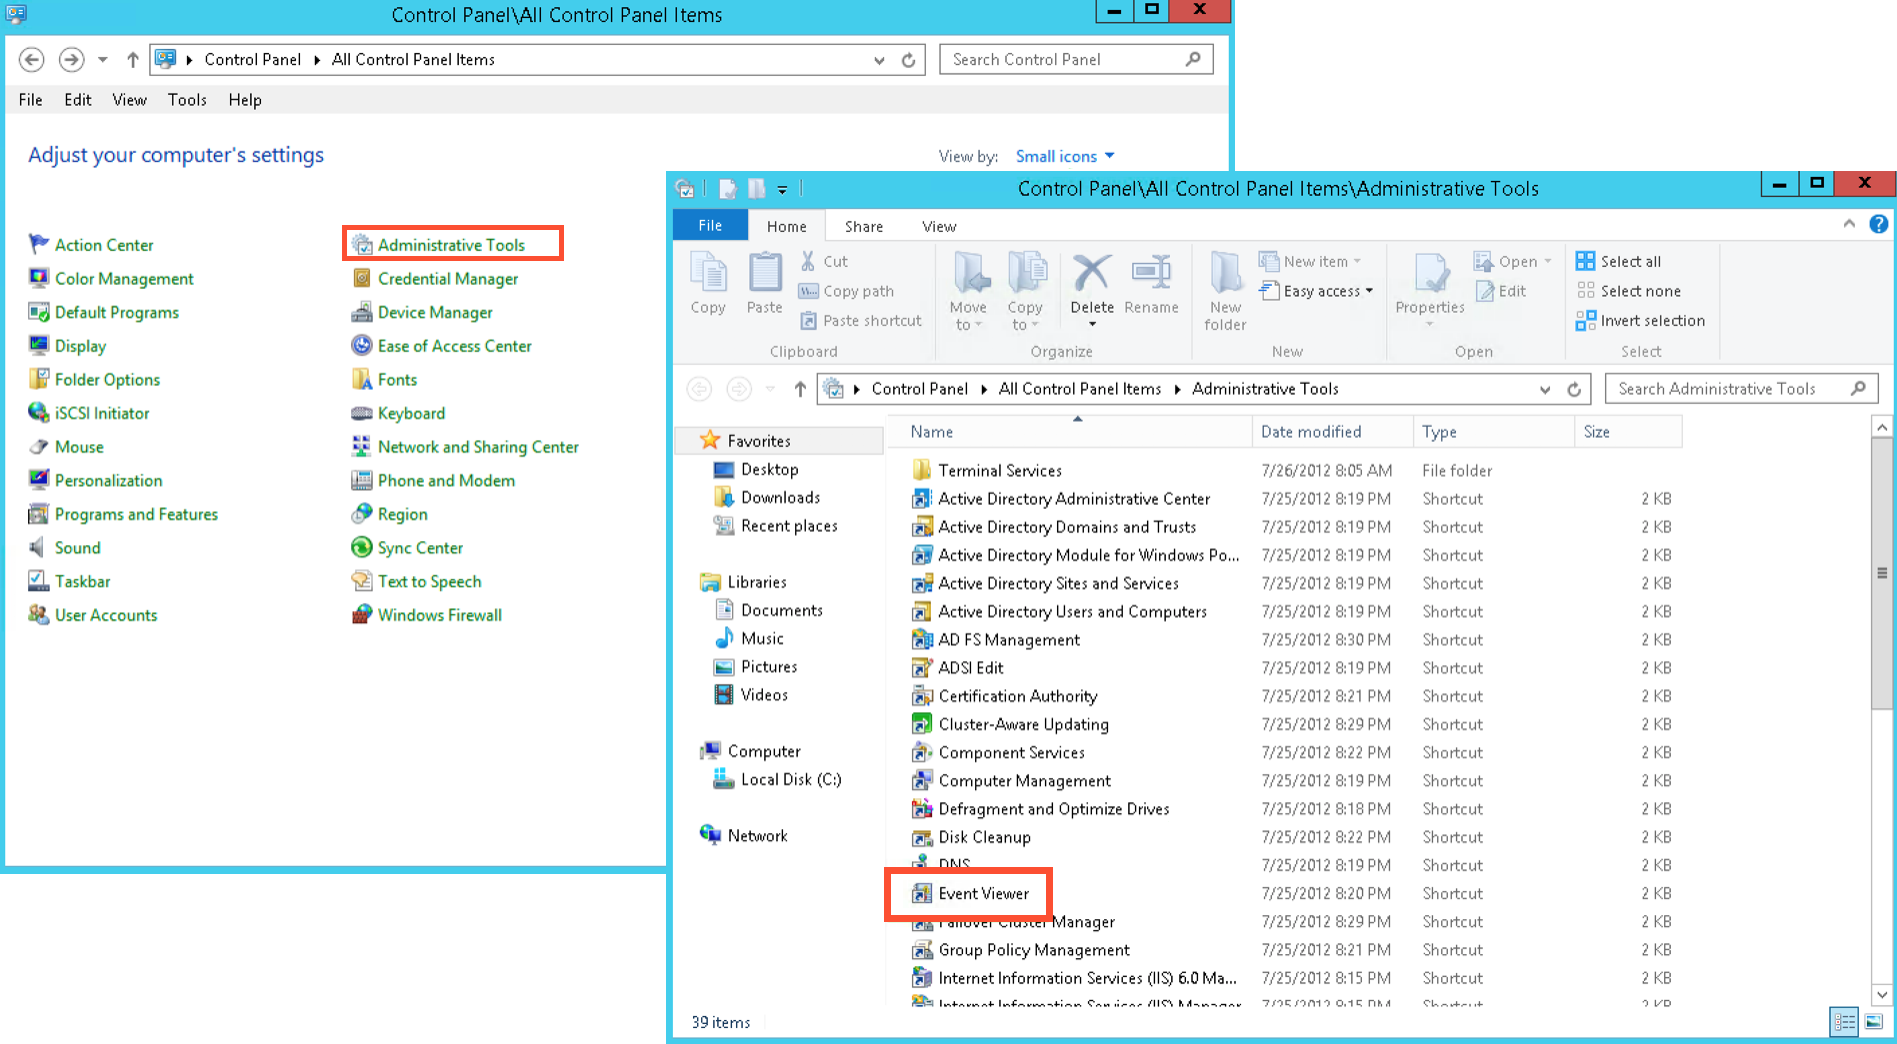Click the Search Administrative Tools field
1897x1044 pixels.
pos(1741,389)
